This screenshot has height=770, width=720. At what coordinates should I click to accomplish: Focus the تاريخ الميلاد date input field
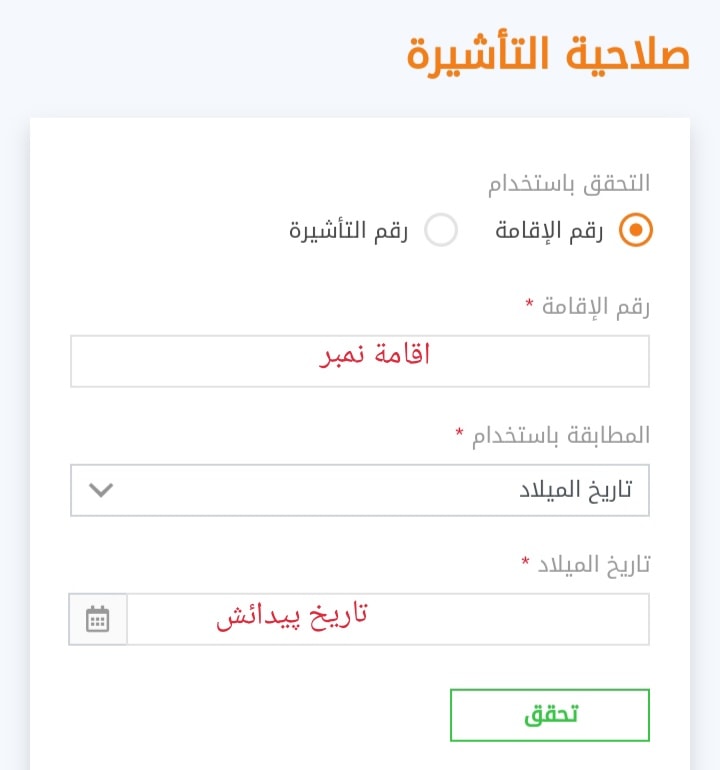pos(388,619)
